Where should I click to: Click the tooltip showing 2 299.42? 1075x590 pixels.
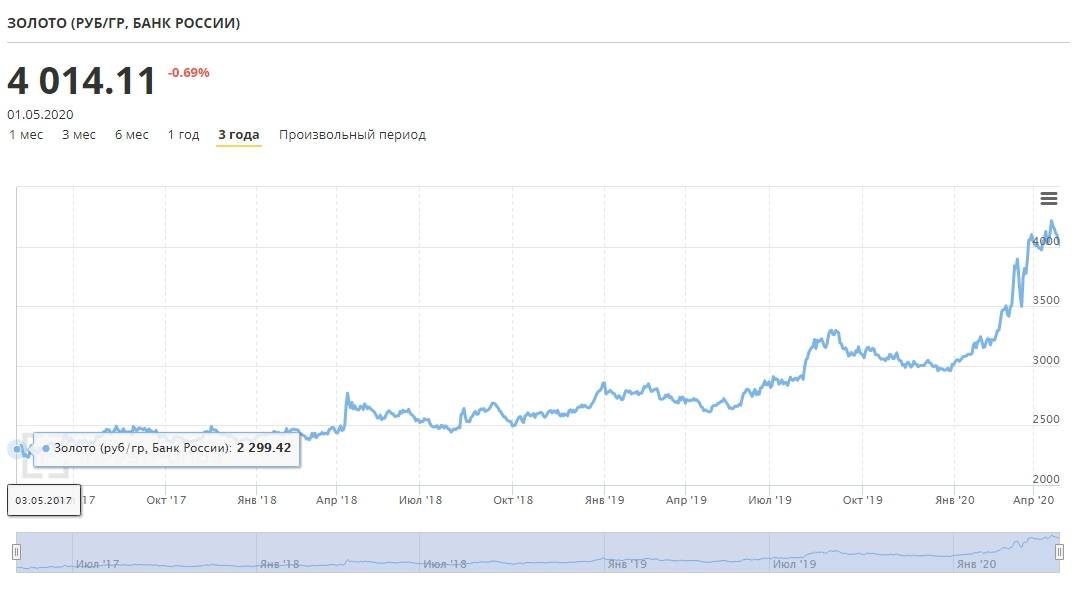[x=167, y=448]
